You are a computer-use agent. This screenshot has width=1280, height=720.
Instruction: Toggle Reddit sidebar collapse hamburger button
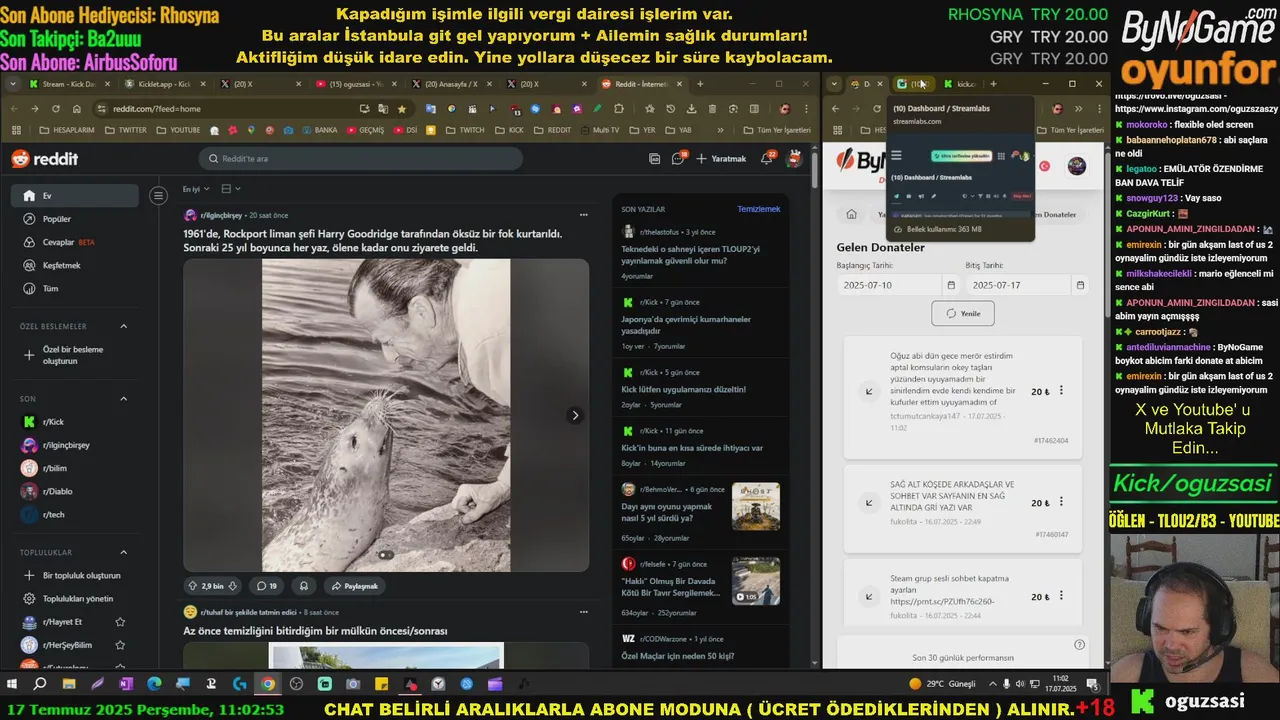pos(158,196)
